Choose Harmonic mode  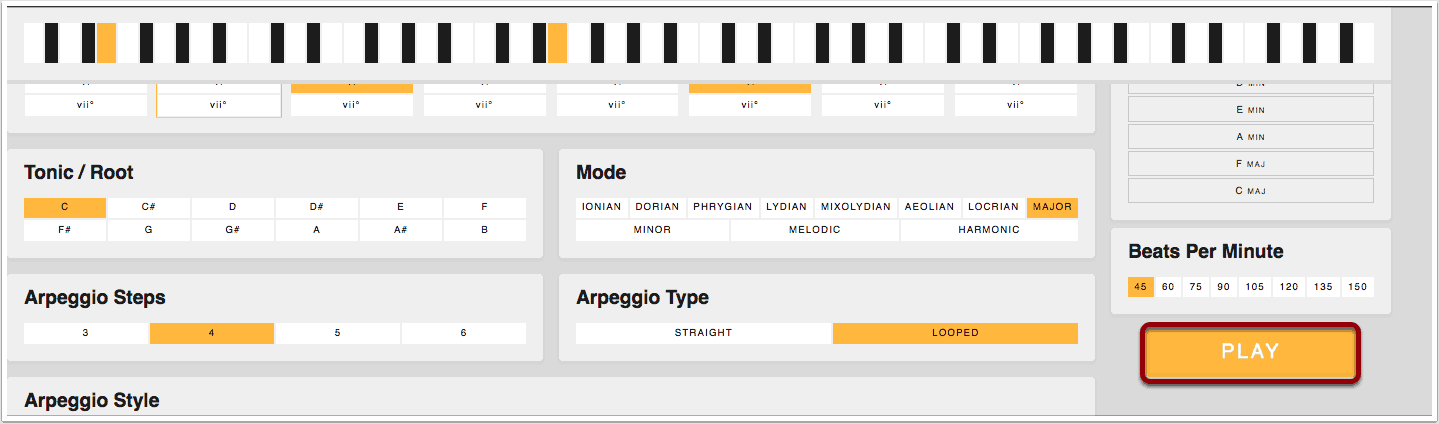[988, 230]
